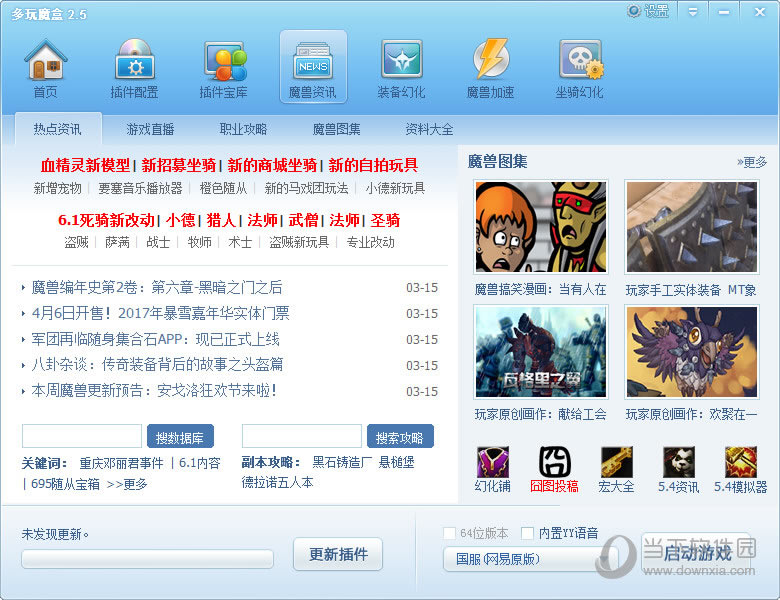The height and width of the screenshot is (600, 780).
Task: Open news 本周魔兽更新预告
Action: [154, 391]
